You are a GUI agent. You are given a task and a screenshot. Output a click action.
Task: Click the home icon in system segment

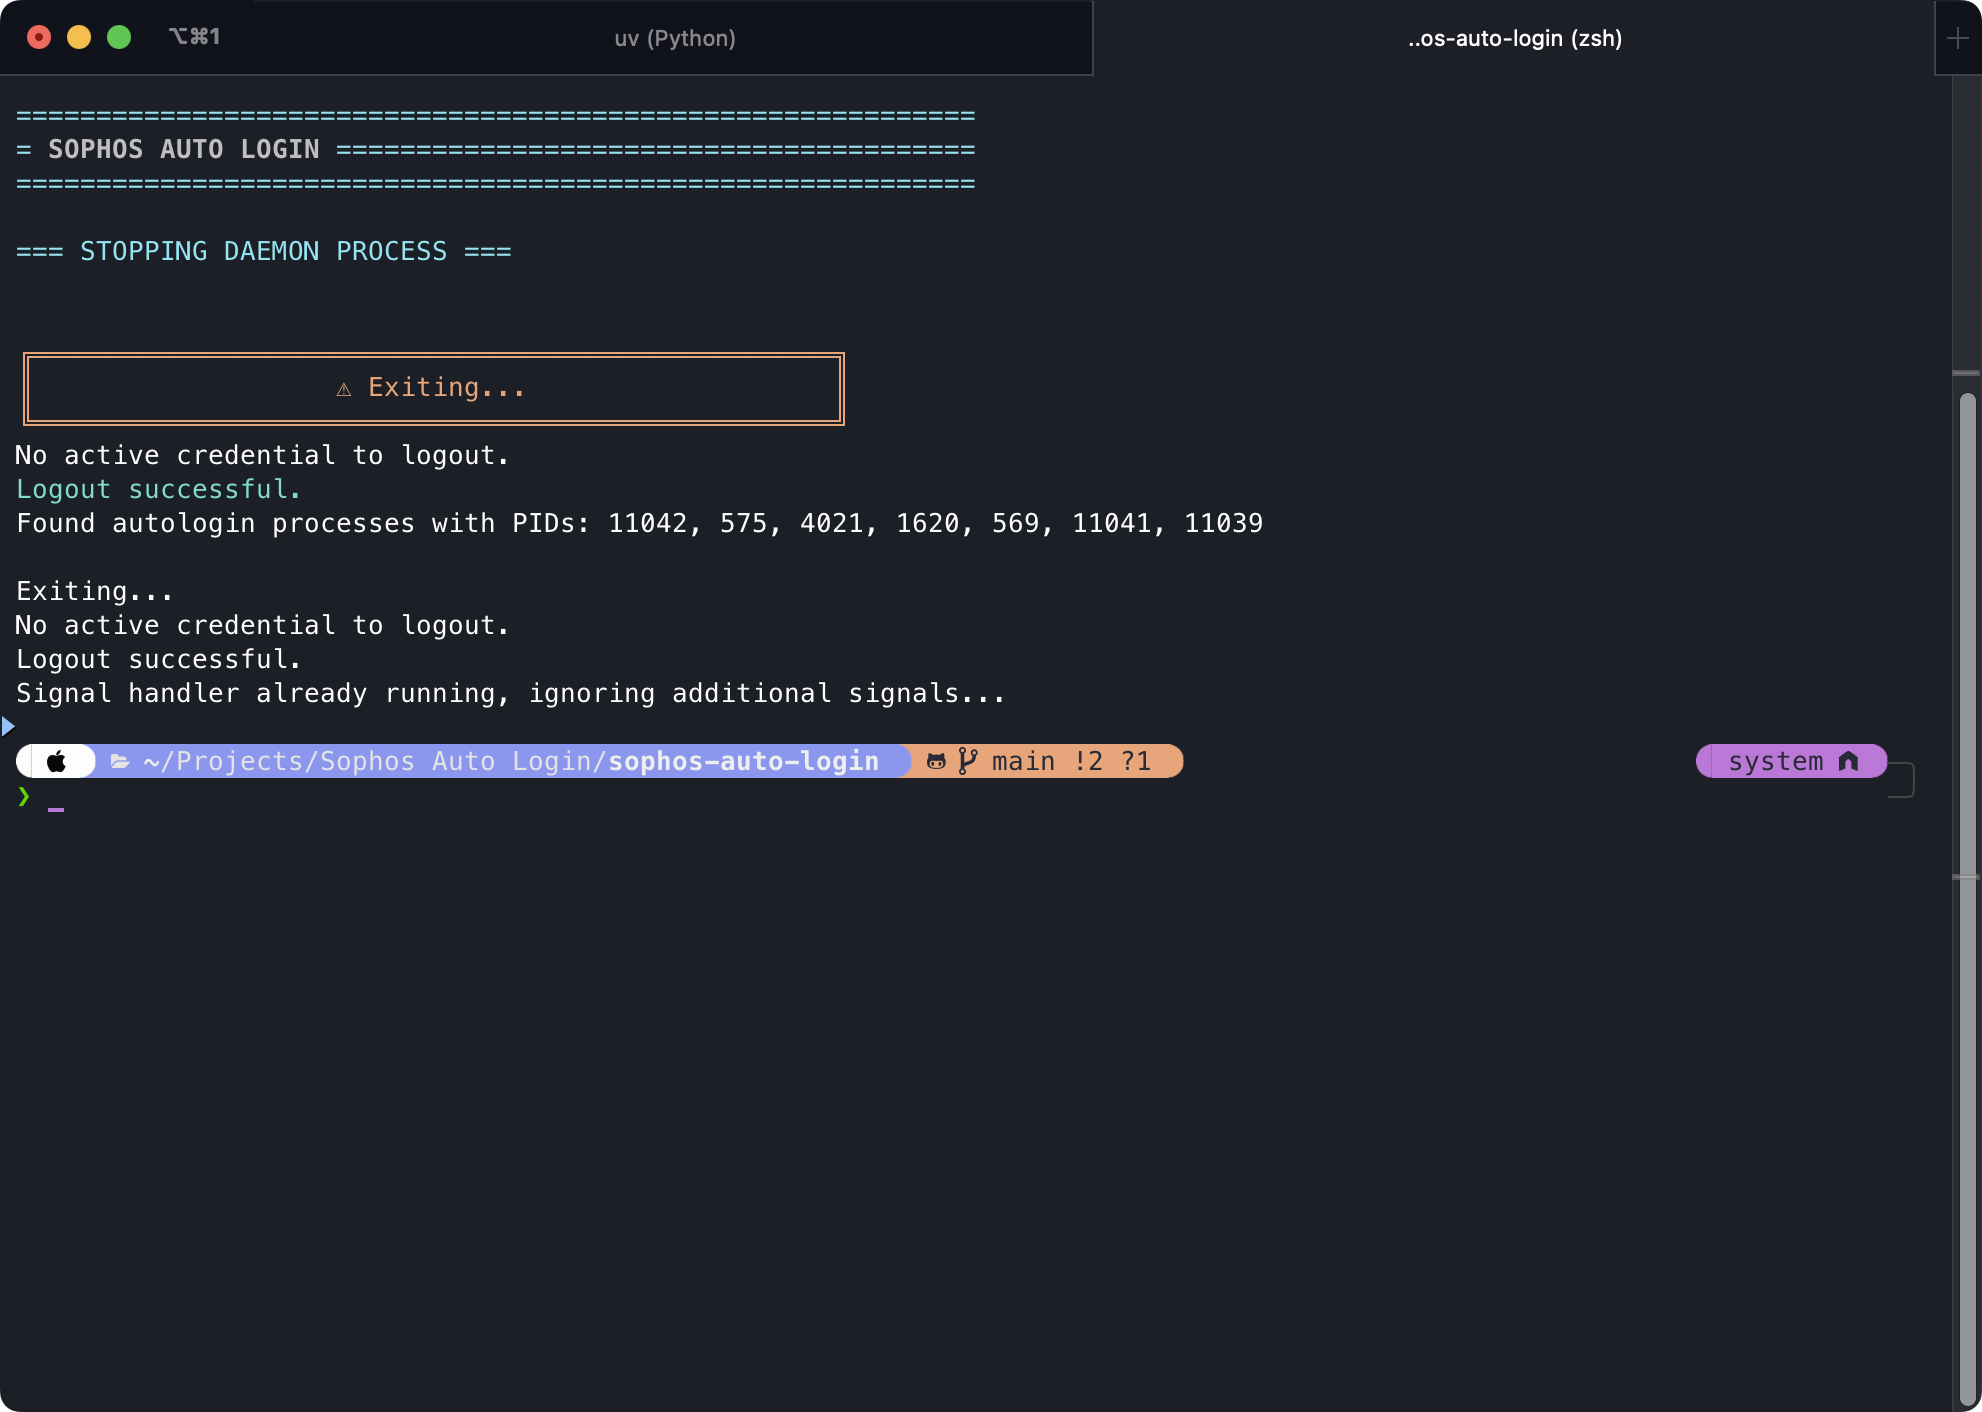pyautogui.click(x=1849, y=761)
